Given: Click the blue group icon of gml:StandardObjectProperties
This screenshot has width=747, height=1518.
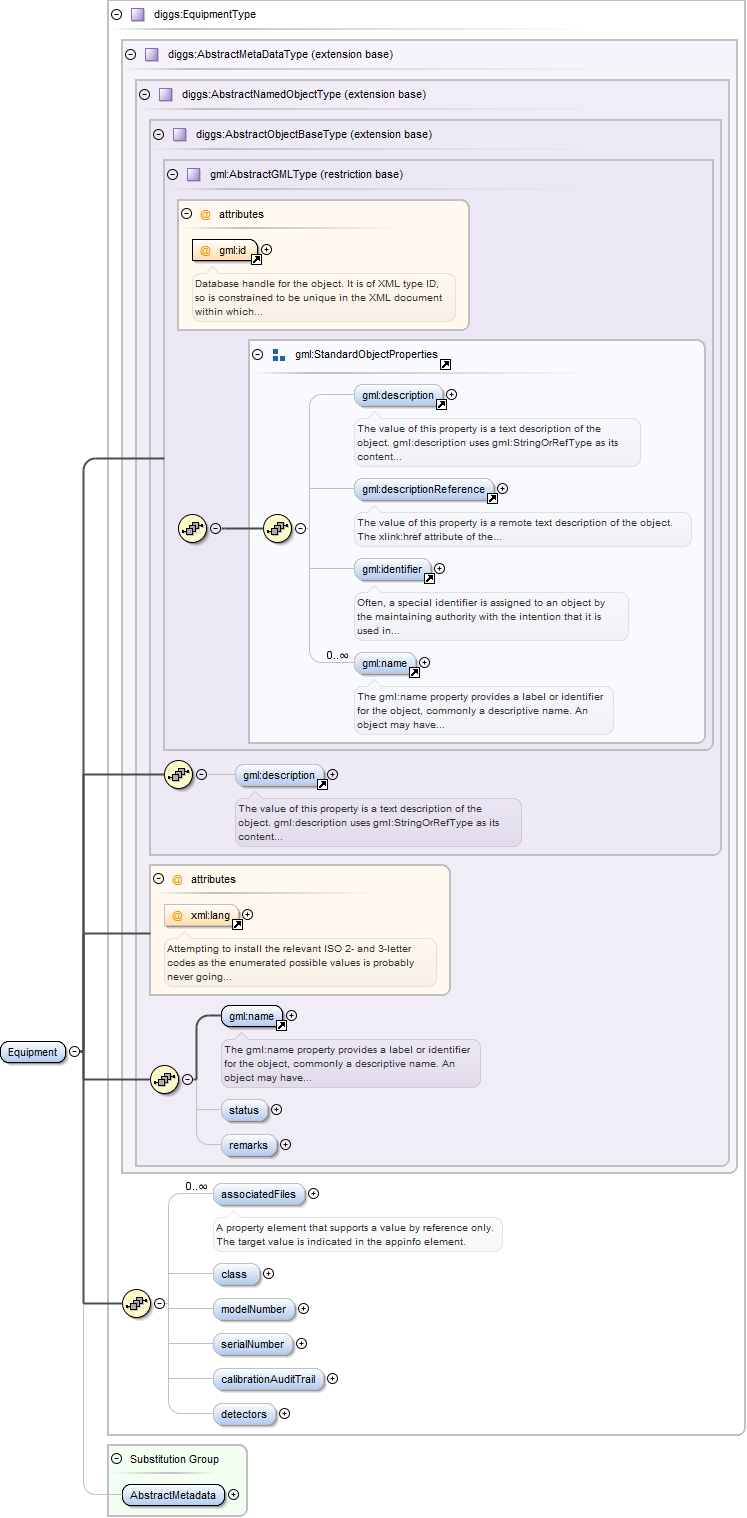Looking at the screenshot, I should (x=279, y=355).
